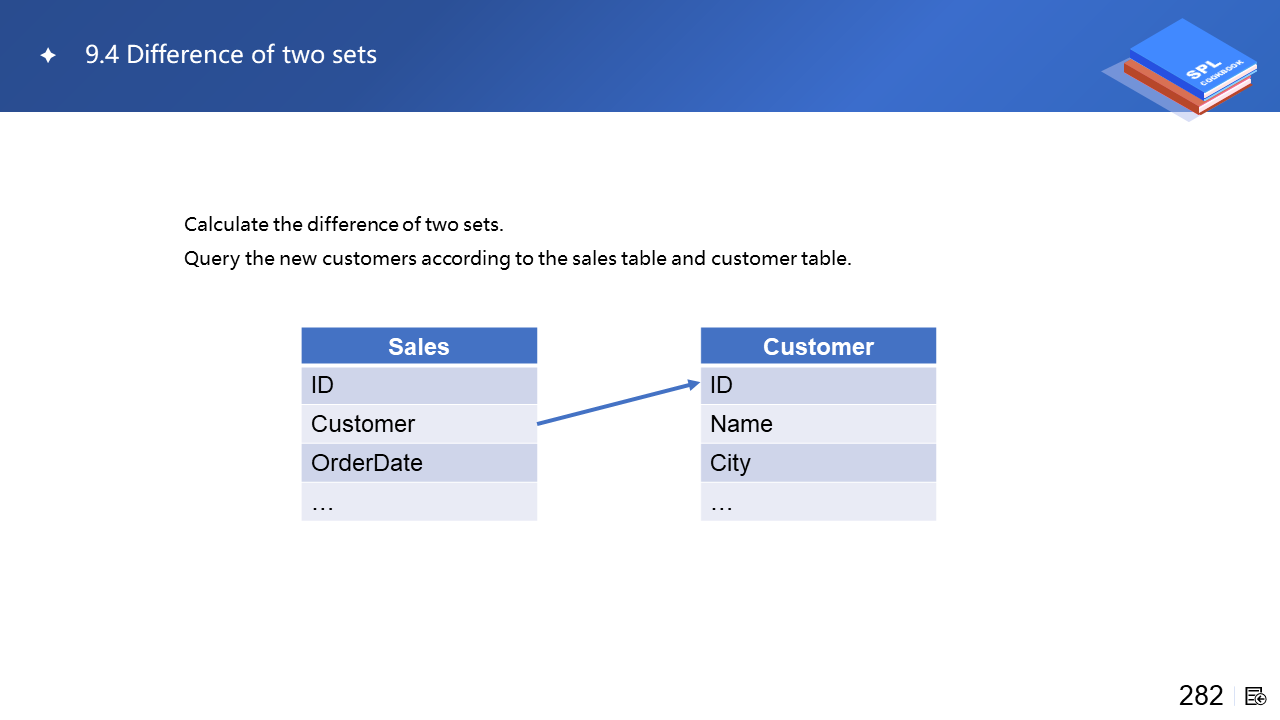1280x720 pixels.
Task: Click the arrowhead pointing at Customer ID
Action: [693, 384]
